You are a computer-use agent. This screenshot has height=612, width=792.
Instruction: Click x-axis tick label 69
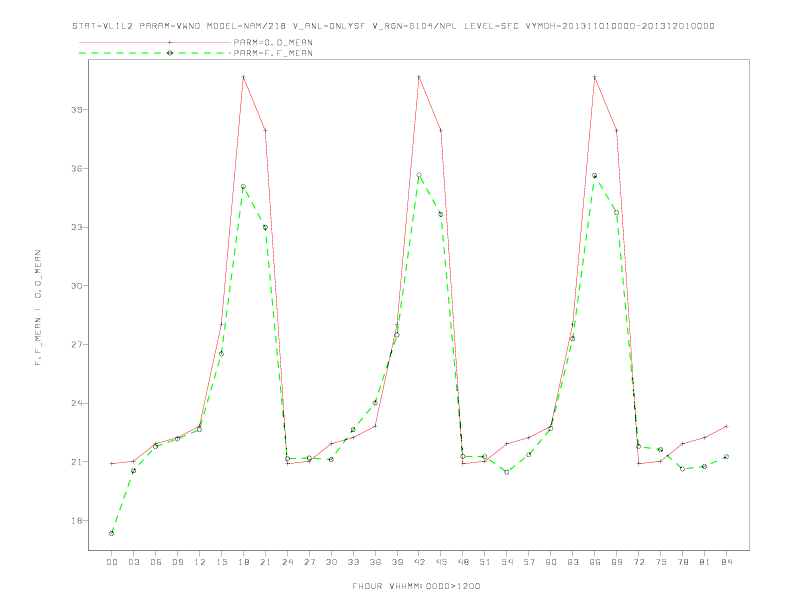point(617,562)
